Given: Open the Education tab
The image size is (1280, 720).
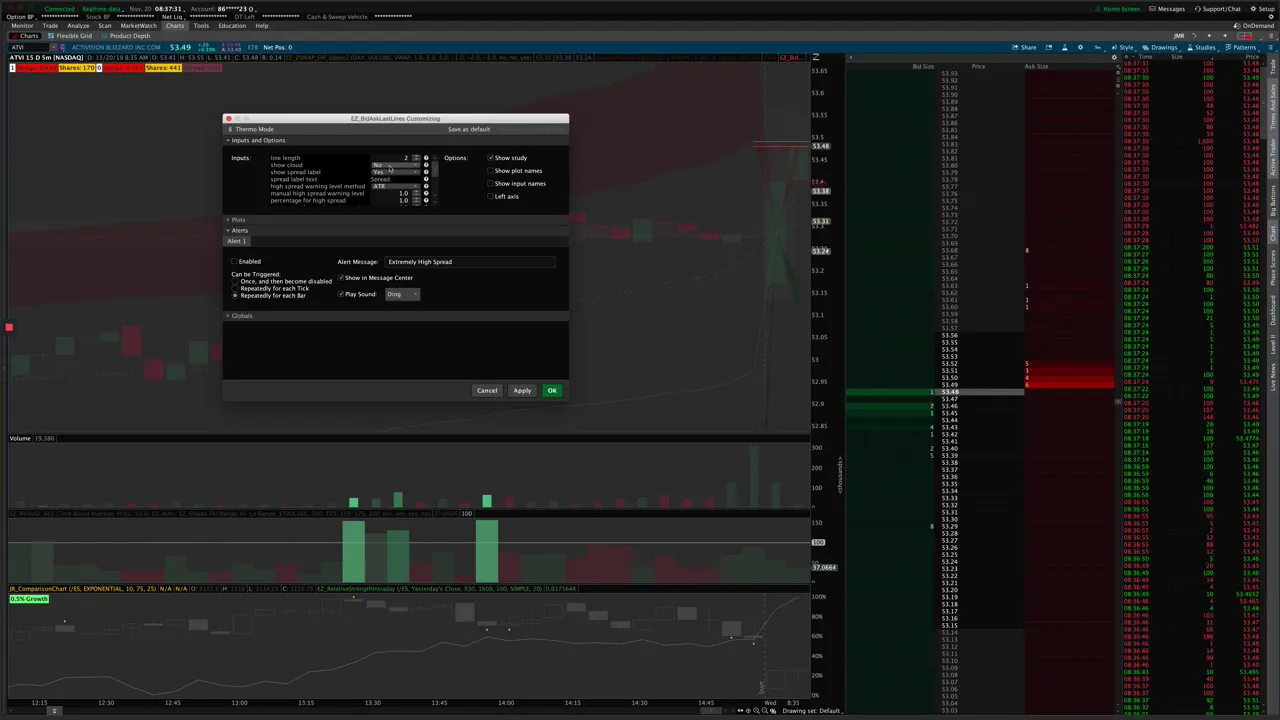Looking at the screenshot, I should (232, 26).
